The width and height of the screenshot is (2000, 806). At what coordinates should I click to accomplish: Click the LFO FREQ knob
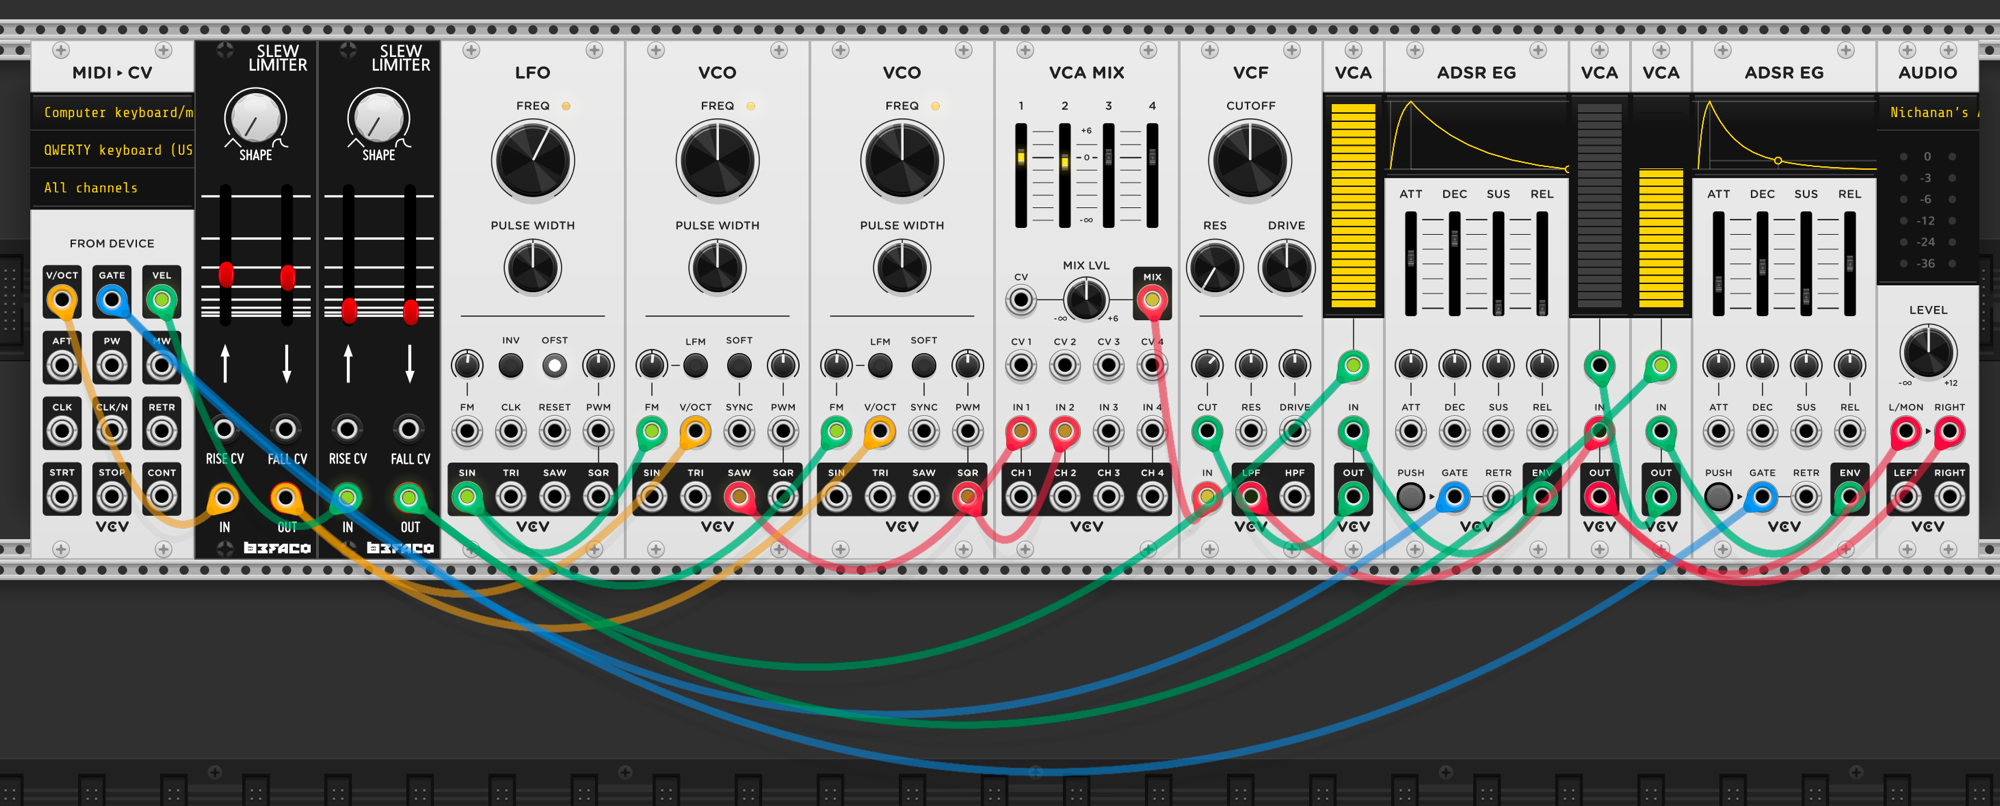pos(533,161)
